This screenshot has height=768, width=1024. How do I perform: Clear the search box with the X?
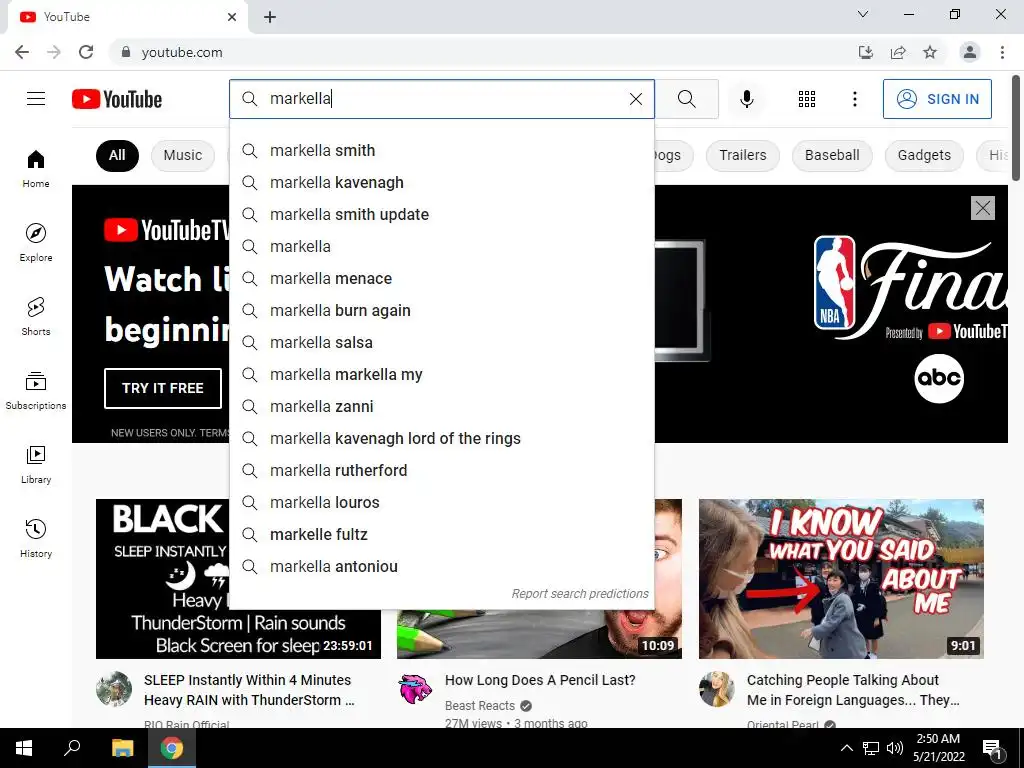point(635,99)
